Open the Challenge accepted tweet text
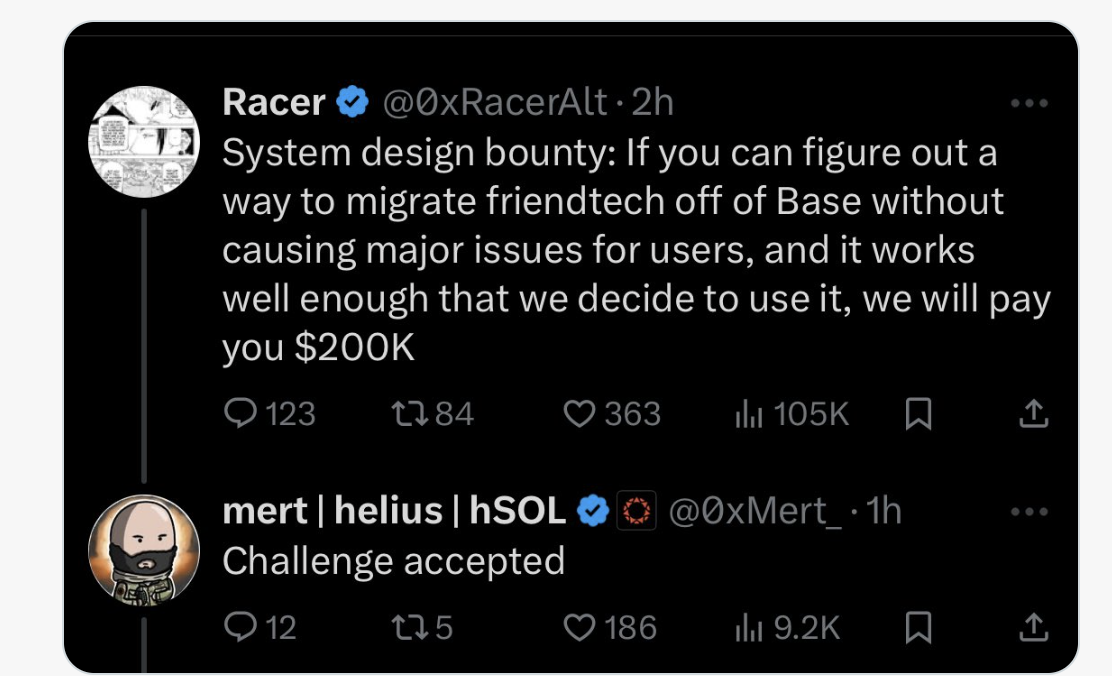 pyautogui.click(x=393, y=560)
